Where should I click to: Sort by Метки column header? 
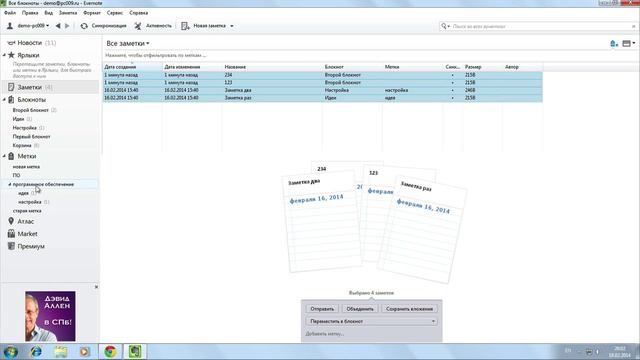coord(392,67)
